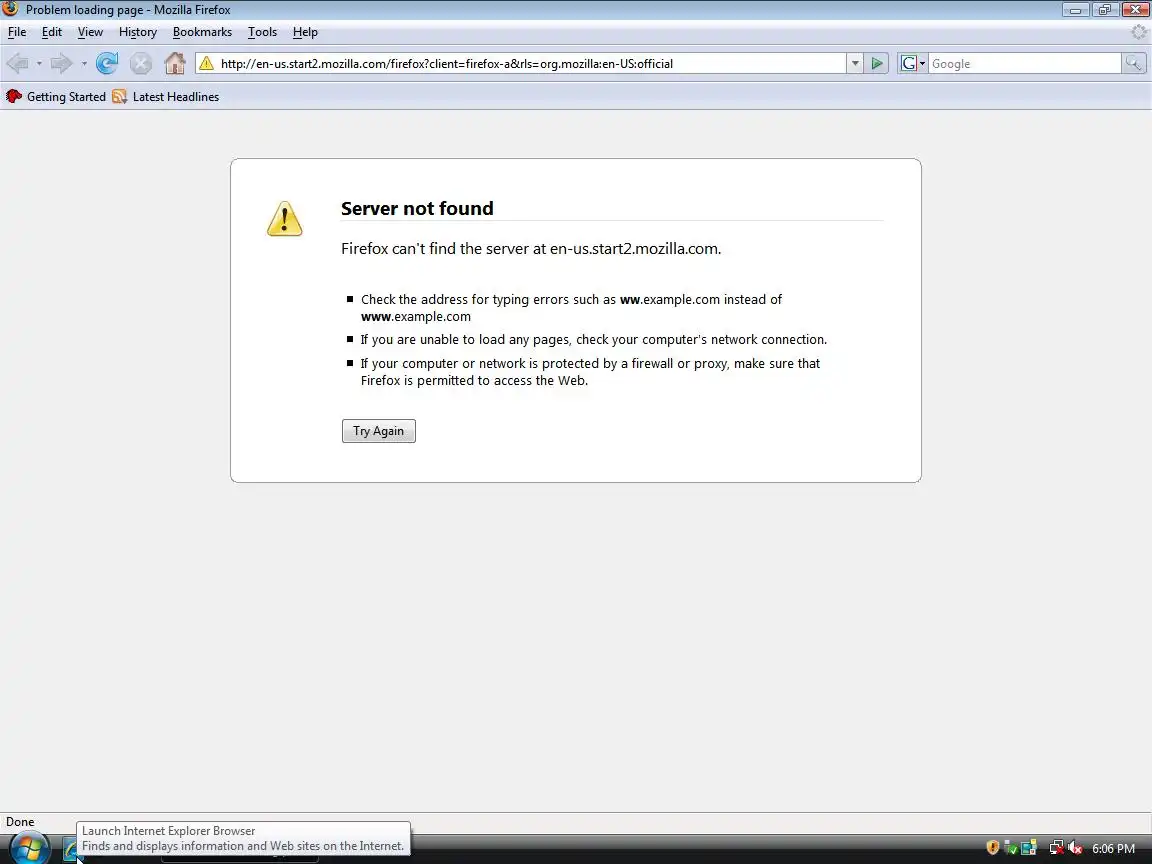Click the green Go arrow button
1152x864 pixels.
click(x=876, y=64)
